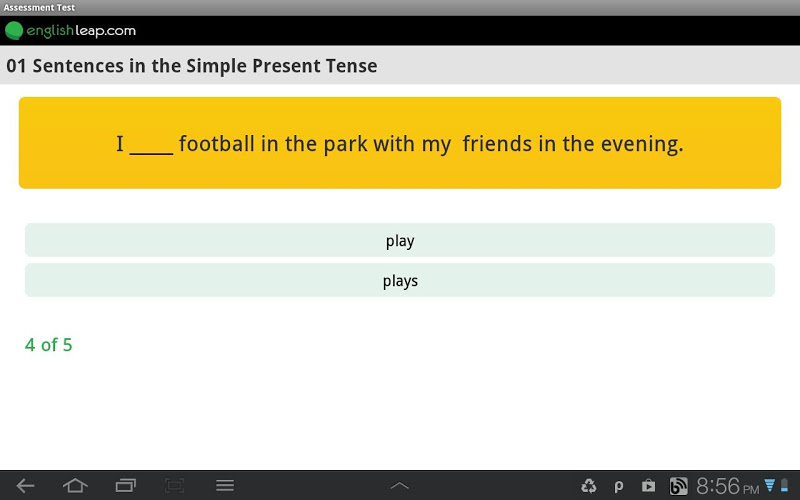This screenshot has width=800, height=500.
Task: Click the yellow question sentence box
Action: click(400, 143)
